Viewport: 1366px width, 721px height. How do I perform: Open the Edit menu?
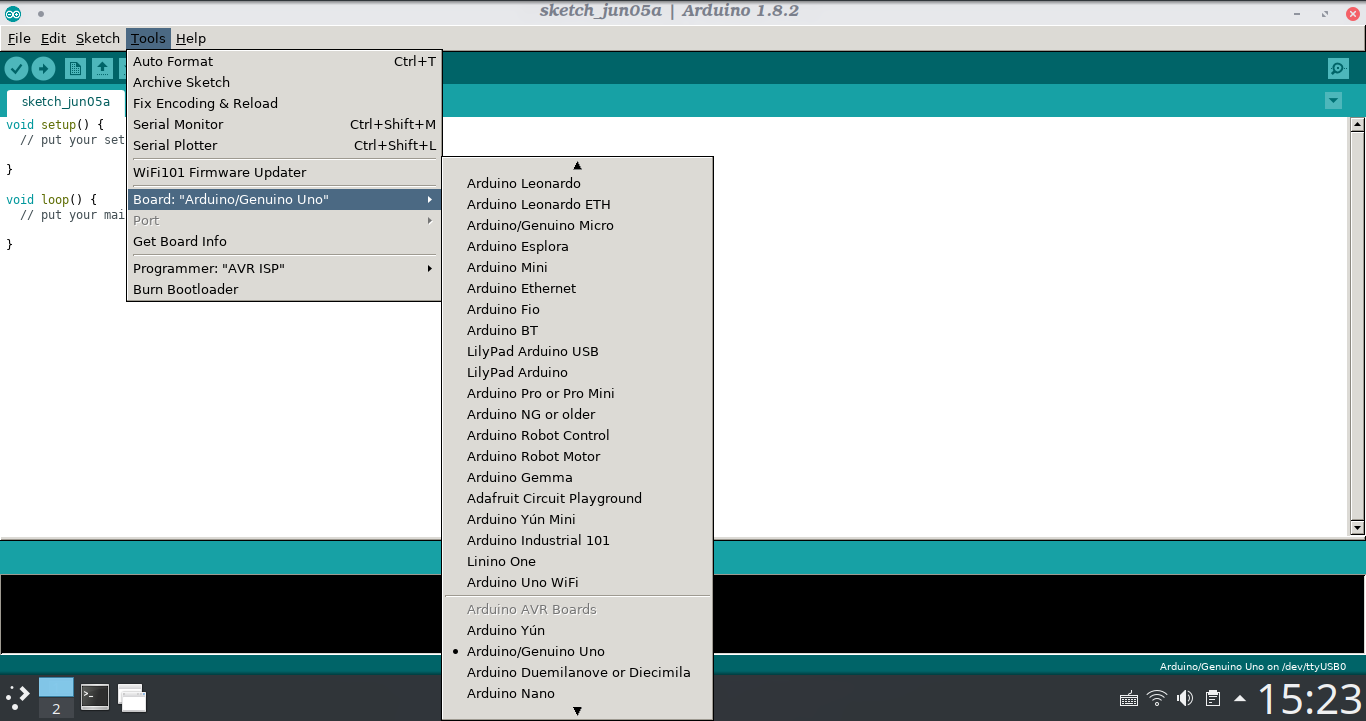(53, 38)
